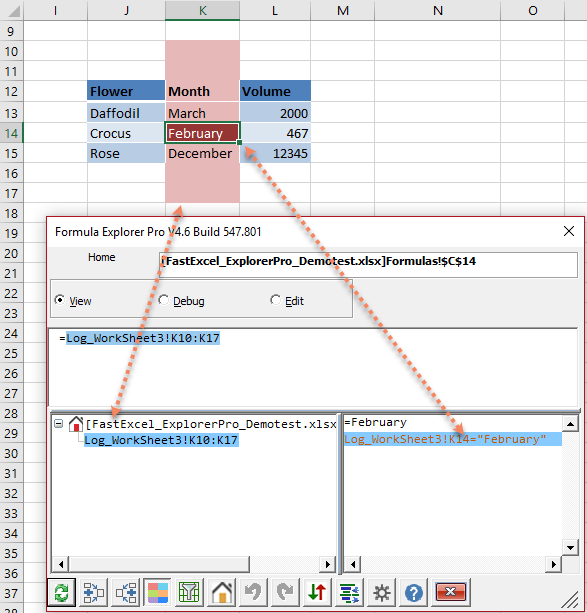587x613 pixels.
Task: Click the Home house toolbar icon
Action: pyautogui.click(x=221, y=593)
